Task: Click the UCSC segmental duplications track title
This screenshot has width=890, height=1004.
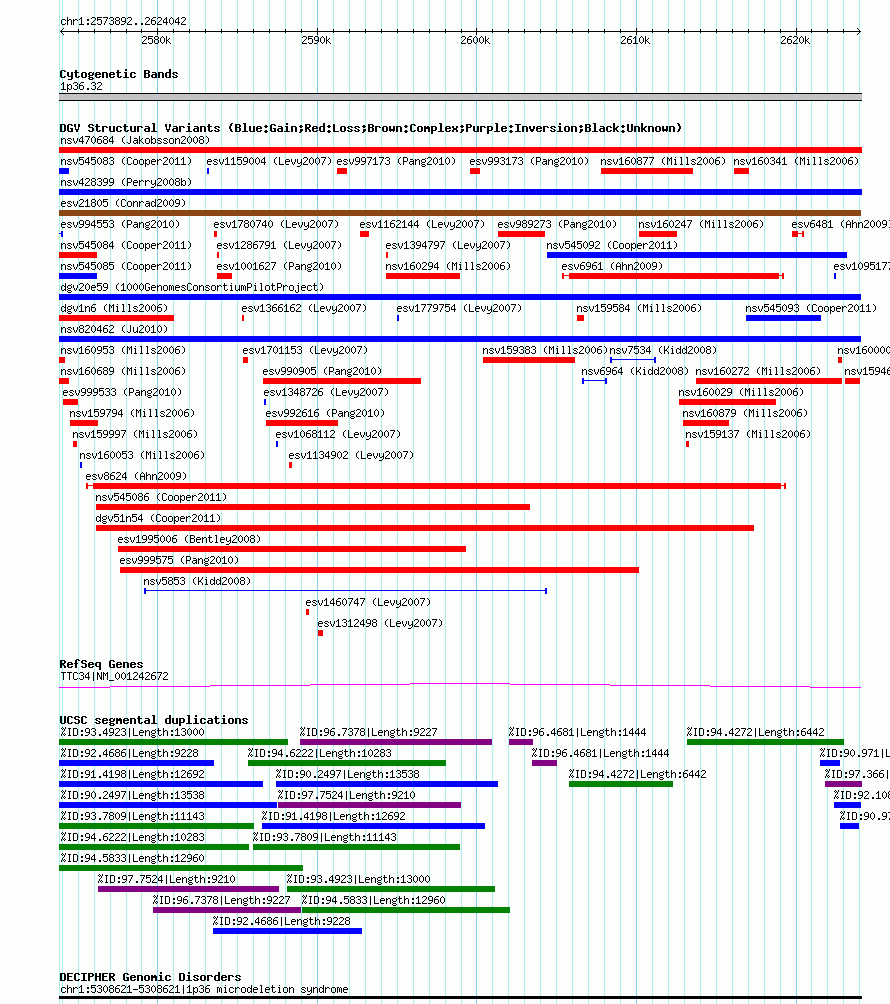Action: click(154, 720)
